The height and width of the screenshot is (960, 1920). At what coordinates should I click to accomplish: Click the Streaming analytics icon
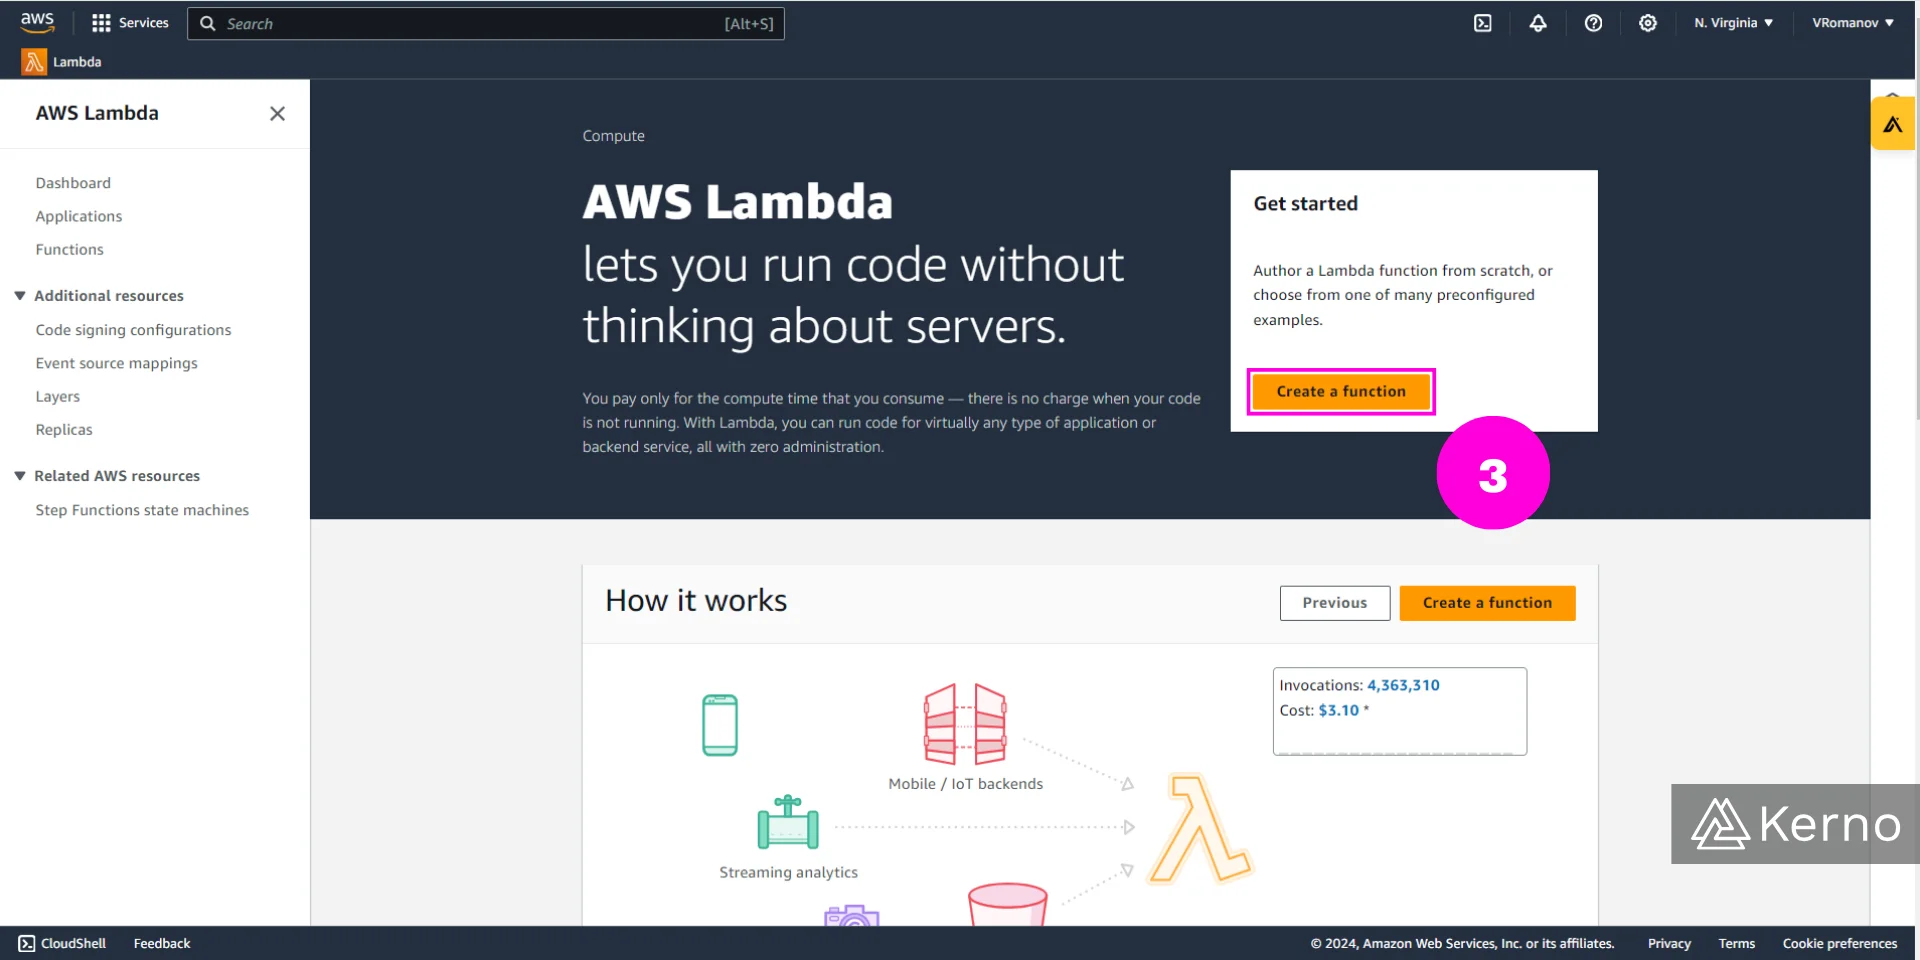pyautogui.click(x=788, y=822)
